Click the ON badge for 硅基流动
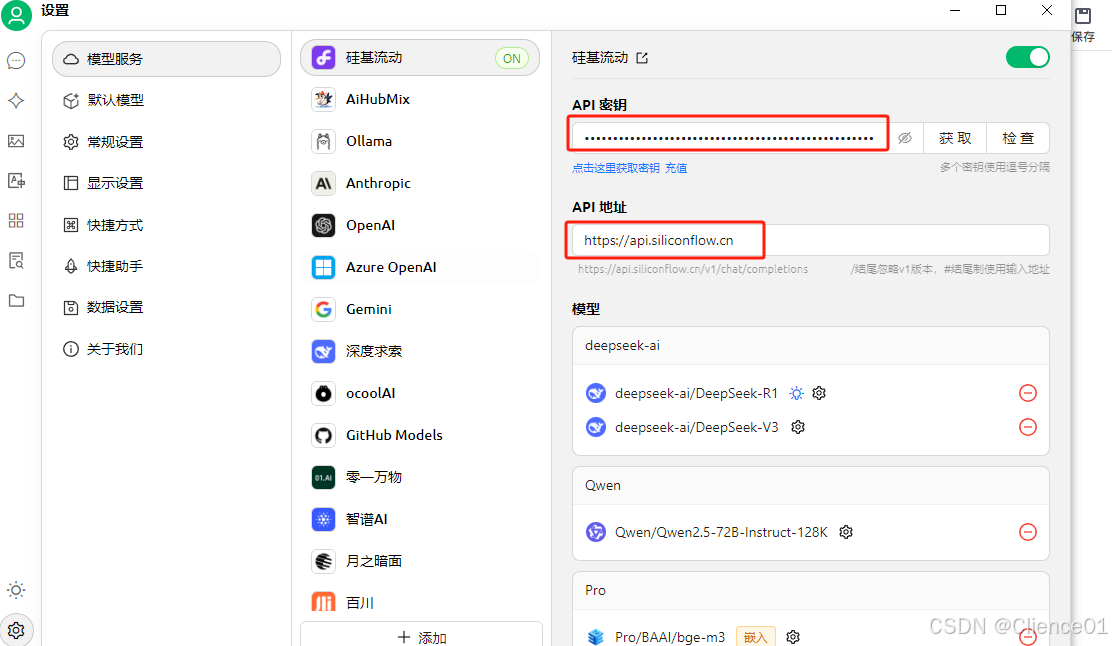Screen dimensions: 1112x646 (x=511, y=59)
